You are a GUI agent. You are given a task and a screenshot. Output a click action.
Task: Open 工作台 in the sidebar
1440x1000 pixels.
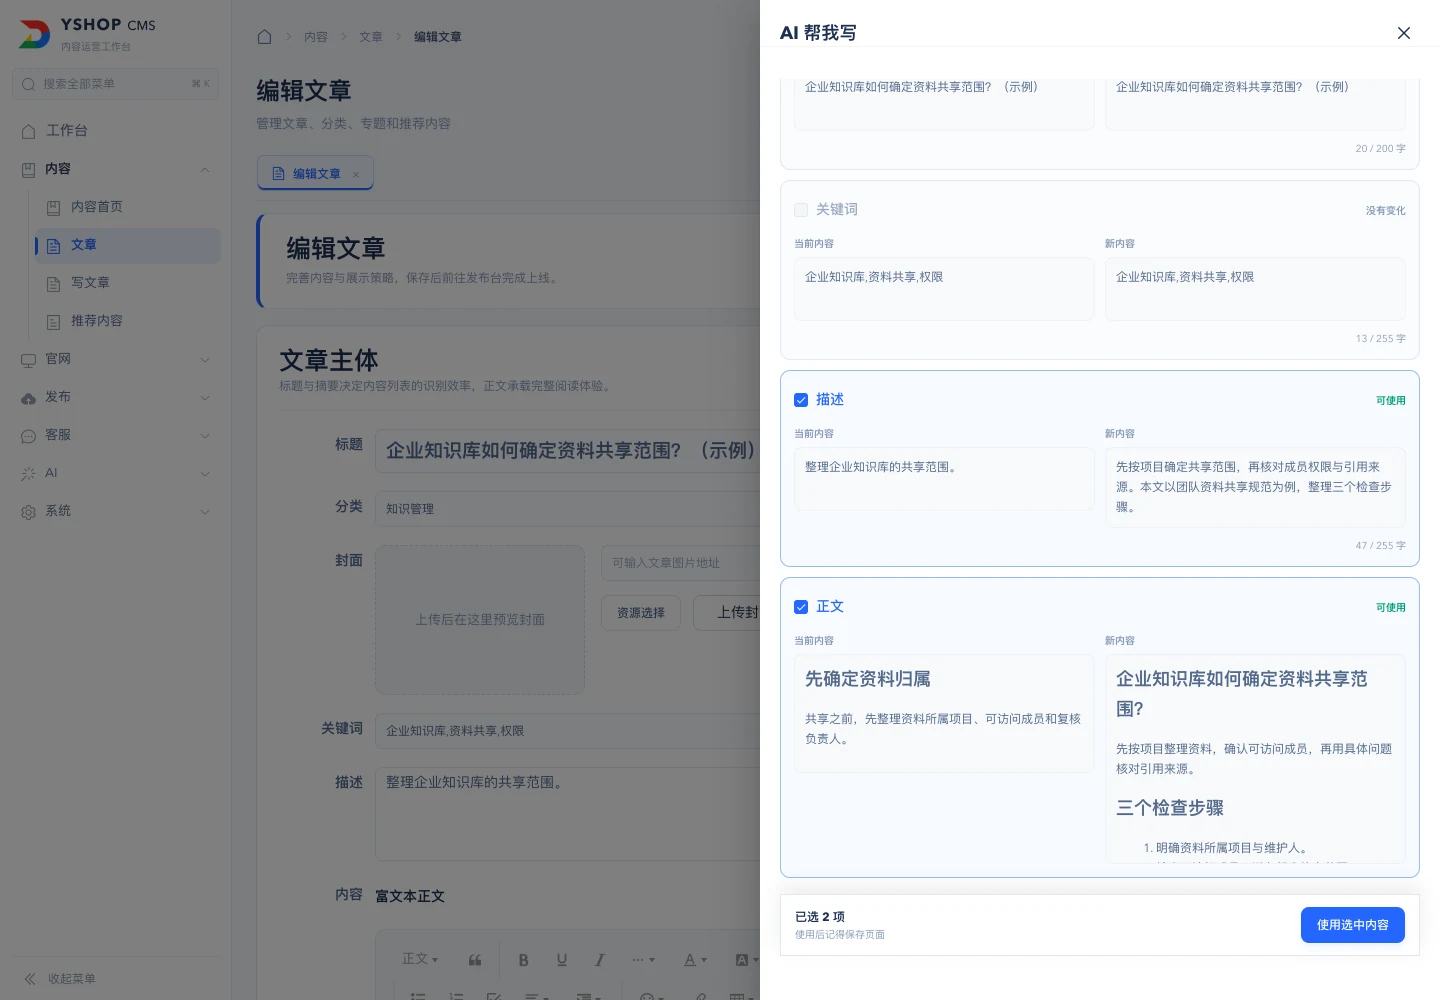[116, 131]
